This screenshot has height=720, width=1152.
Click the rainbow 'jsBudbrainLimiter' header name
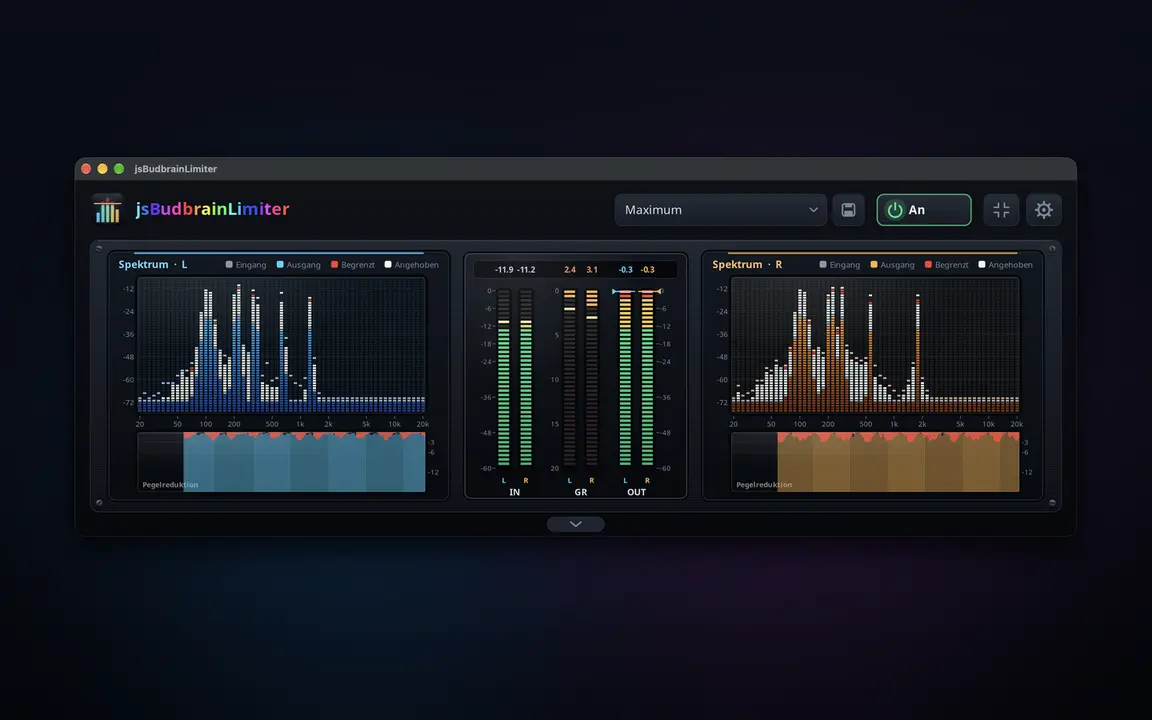tap(212, 209)
